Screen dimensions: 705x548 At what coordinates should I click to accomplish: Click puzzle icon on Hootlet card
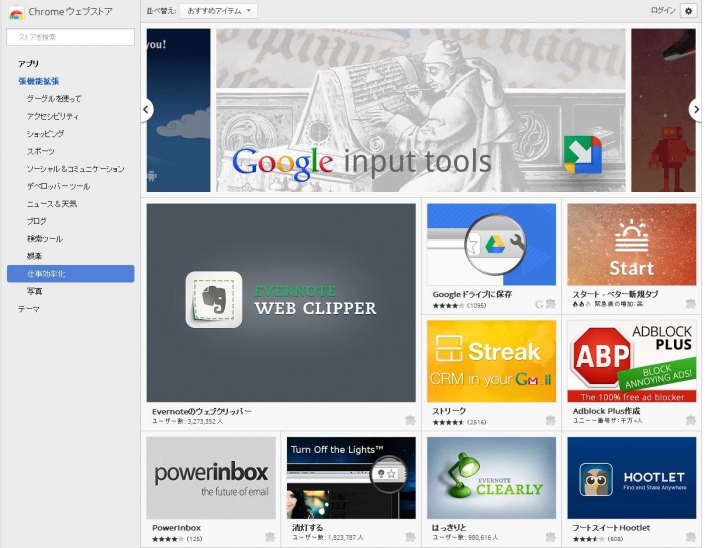tap(691, 537)
